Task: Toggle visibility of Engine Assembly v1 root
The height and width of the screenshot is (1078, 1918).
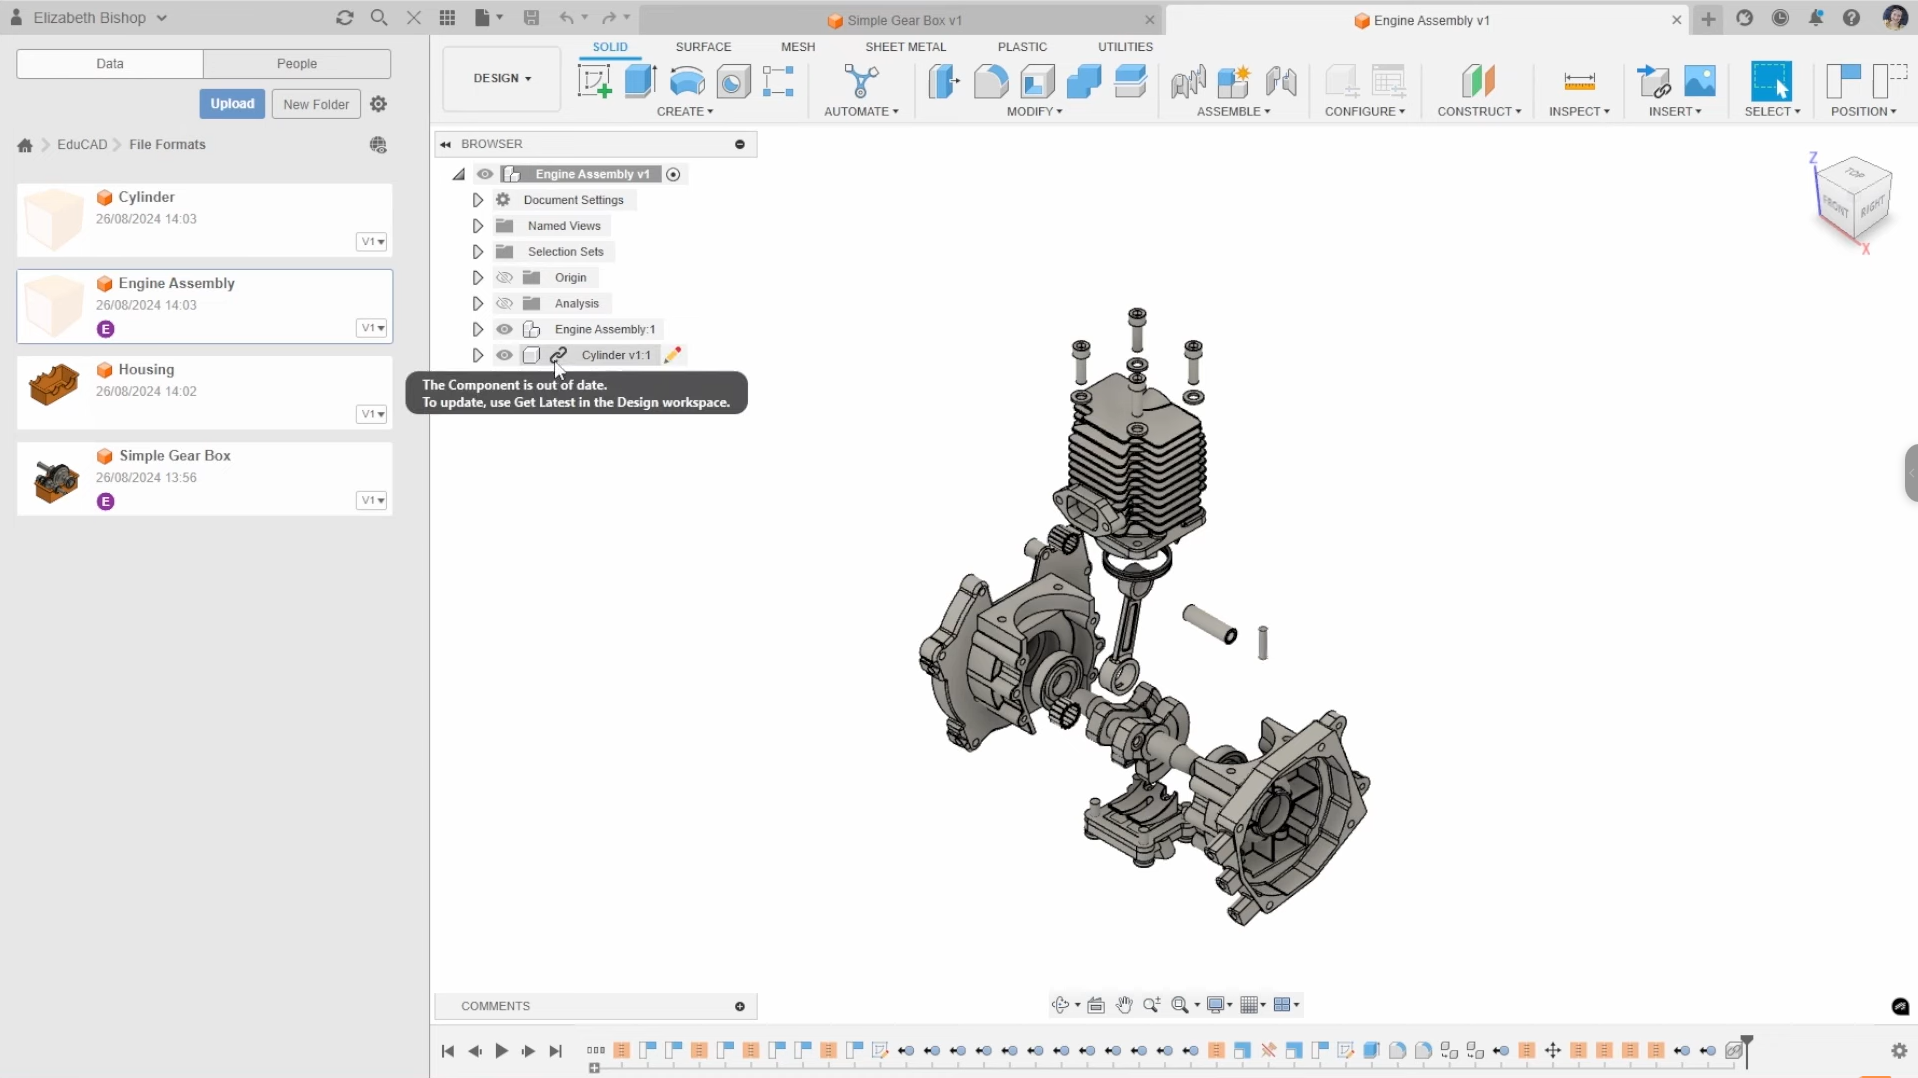Action: pos(485,174)
